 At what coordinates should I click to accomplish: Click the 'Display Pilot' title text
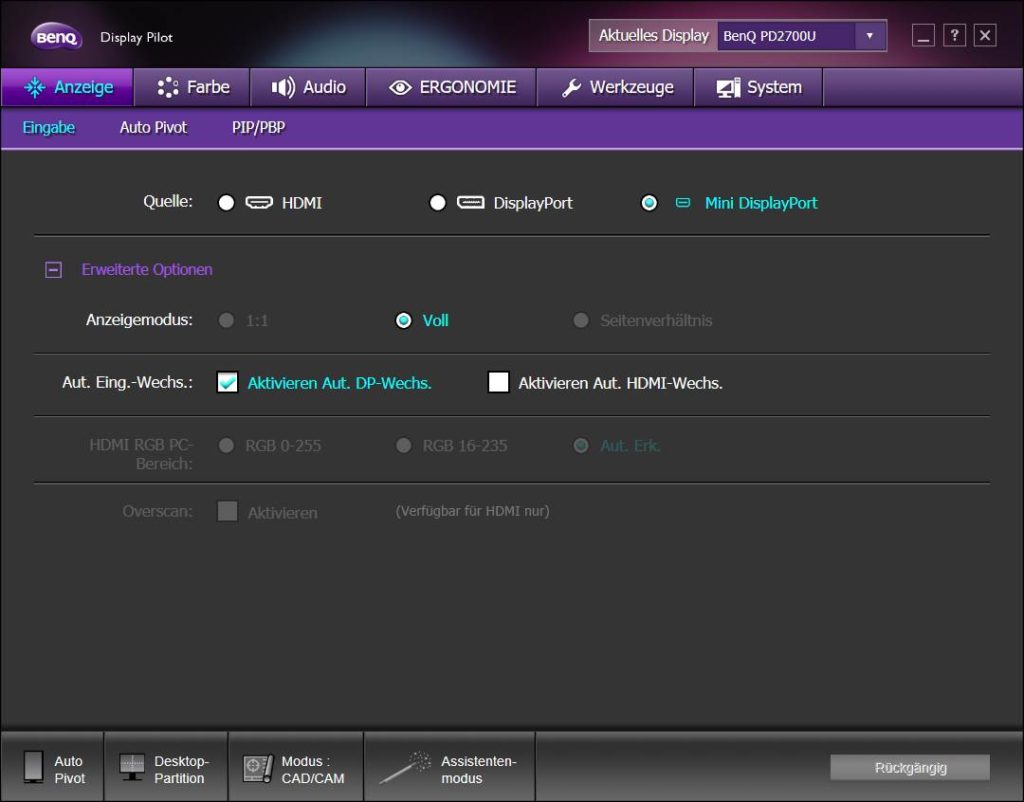136,37
